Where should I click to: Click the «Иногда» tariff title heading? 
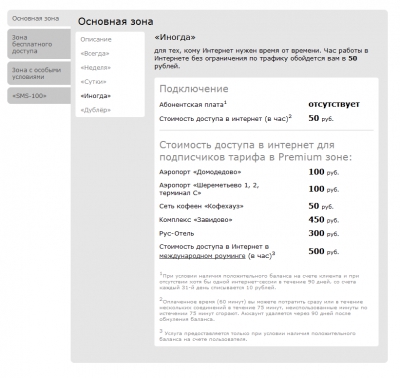point(175,37)
